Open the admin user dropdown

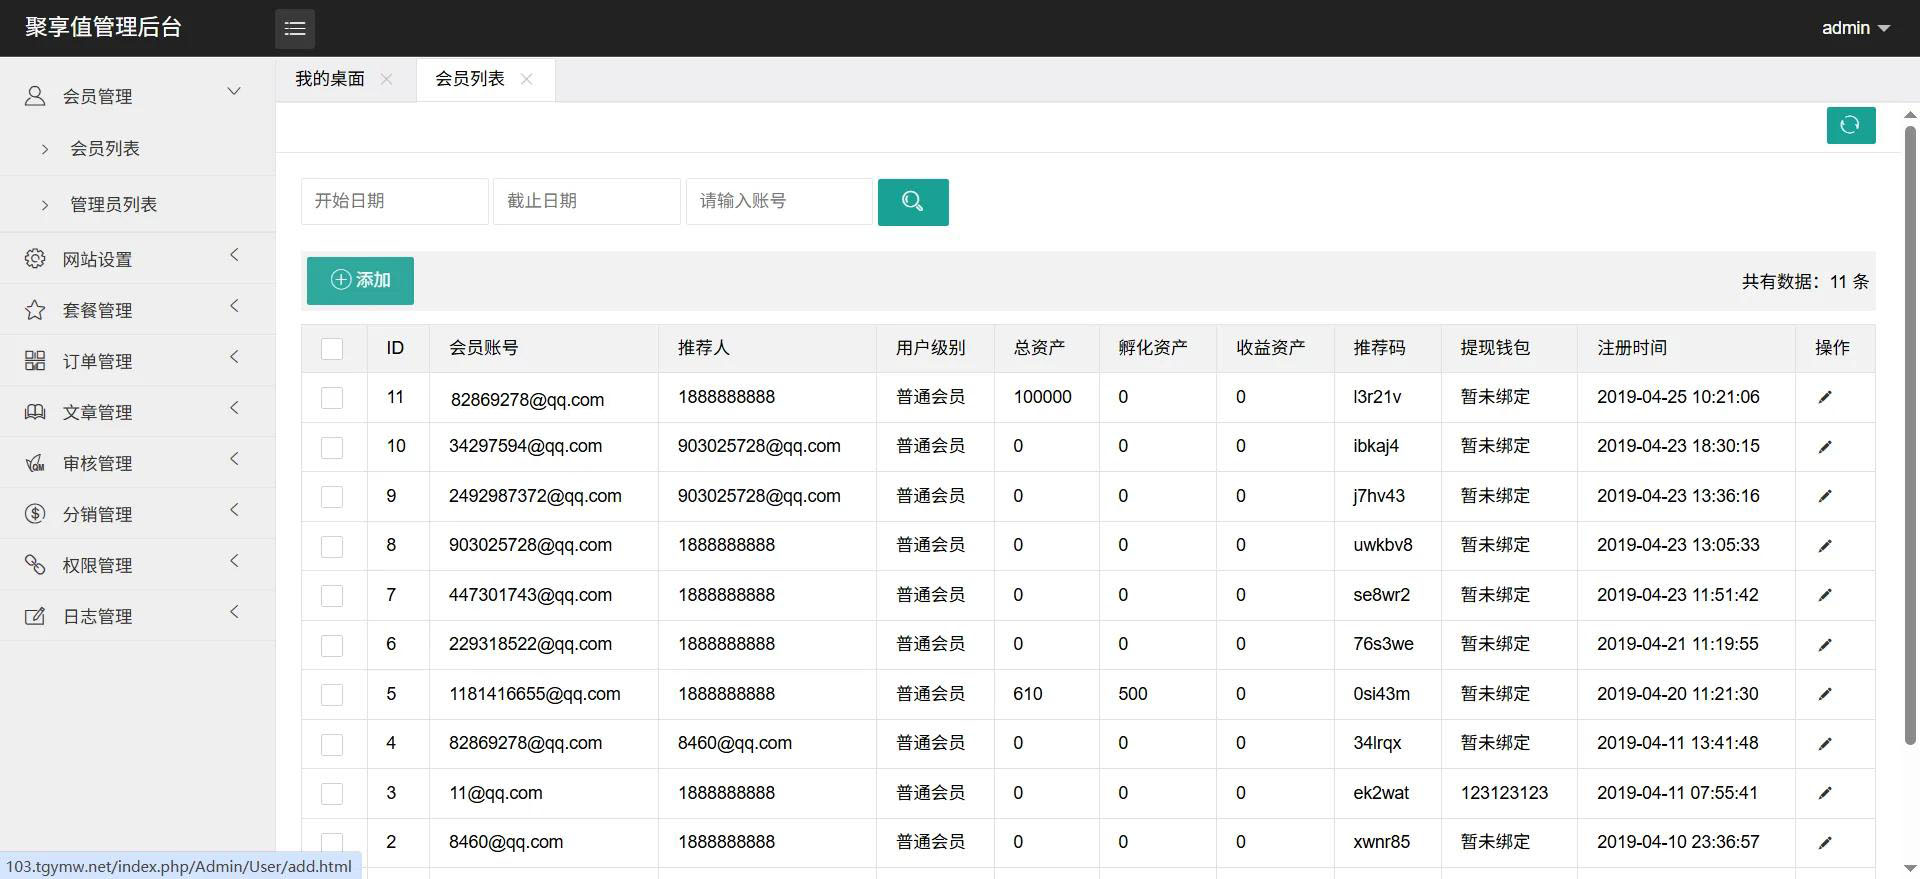coord(1854,28)
